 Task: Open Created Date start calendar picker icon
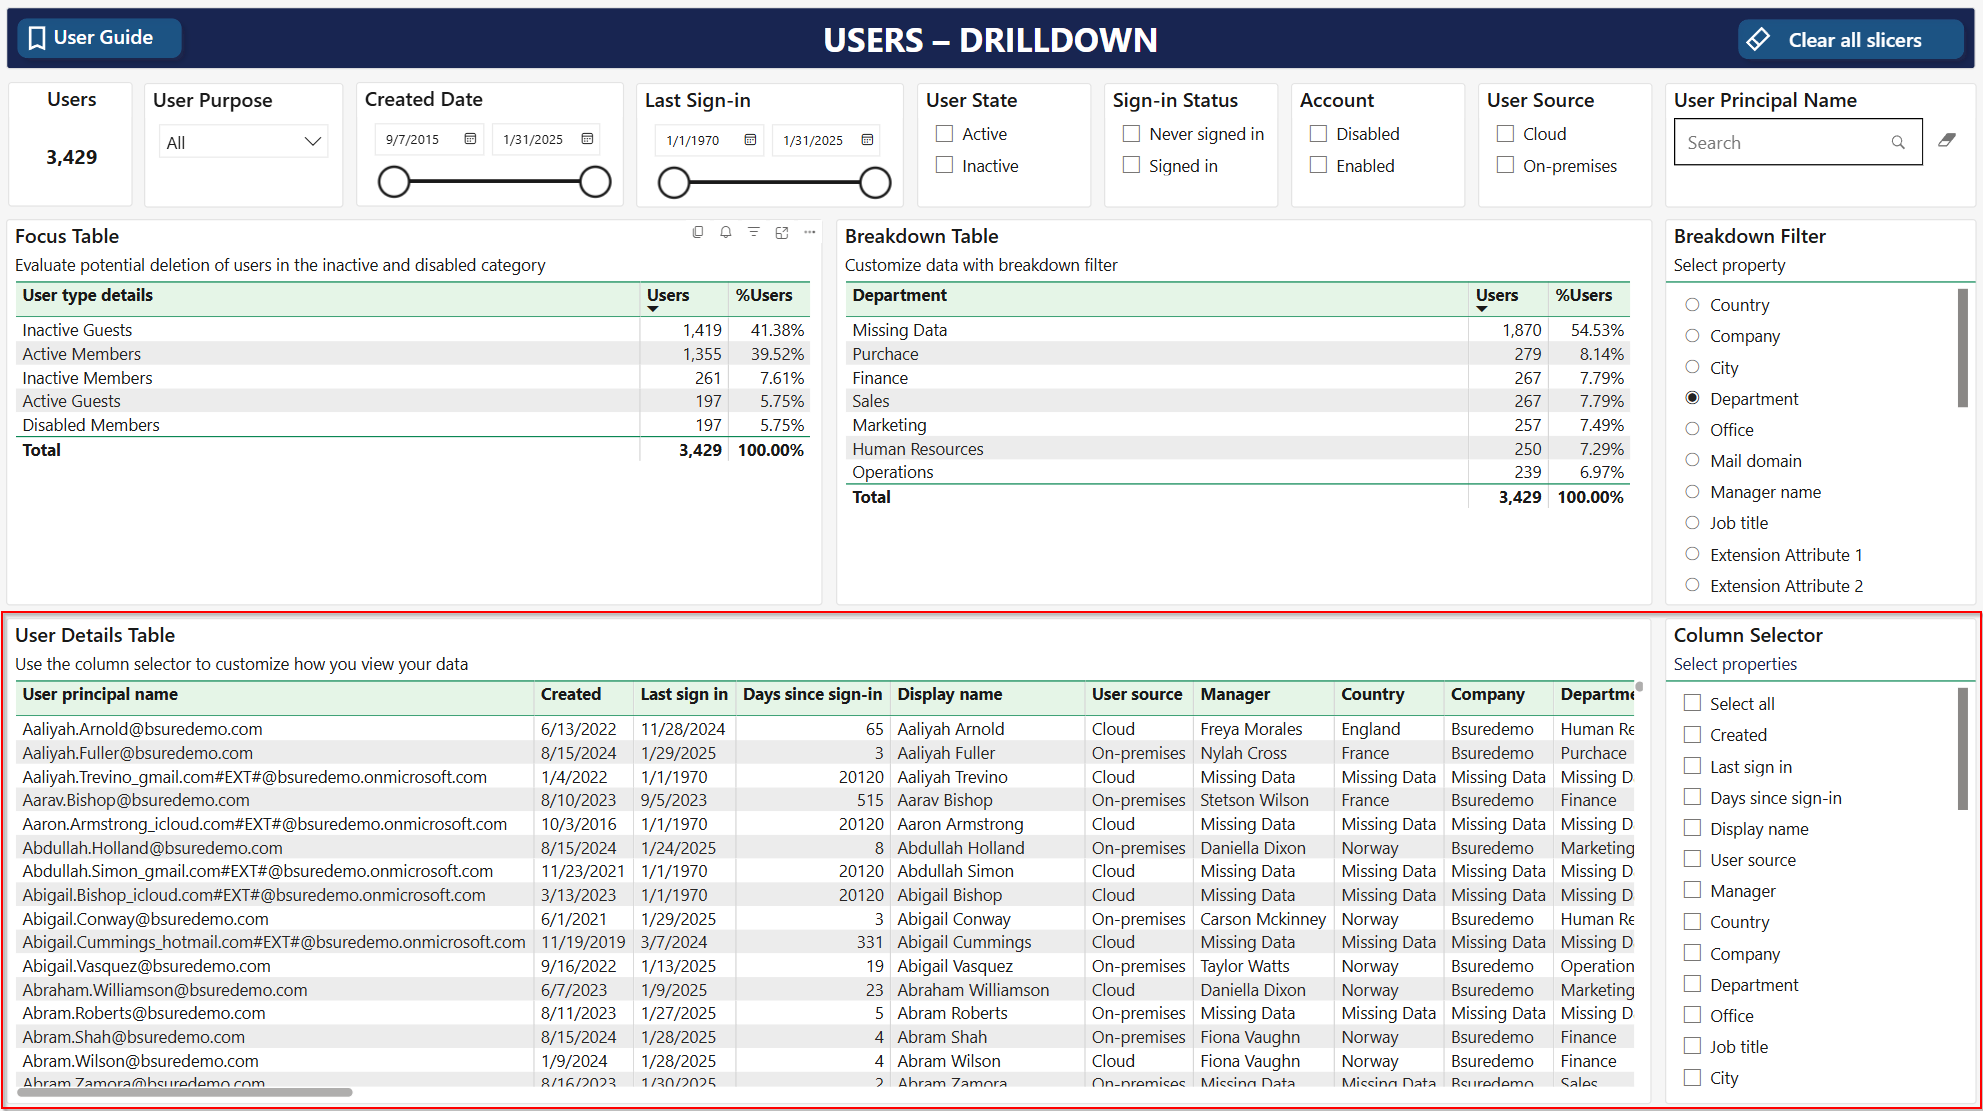coord(470,139)
